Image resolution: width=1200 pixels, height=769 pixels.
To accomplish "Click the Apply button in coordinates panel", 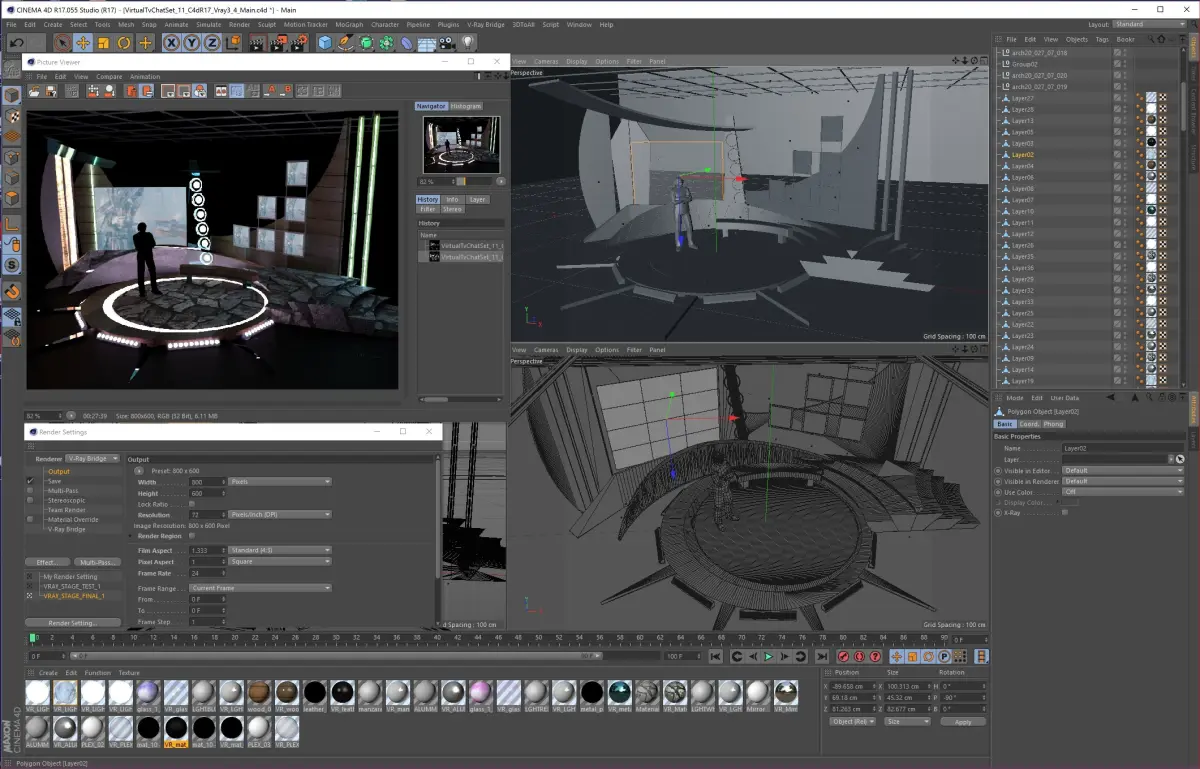I will point(963,721).
